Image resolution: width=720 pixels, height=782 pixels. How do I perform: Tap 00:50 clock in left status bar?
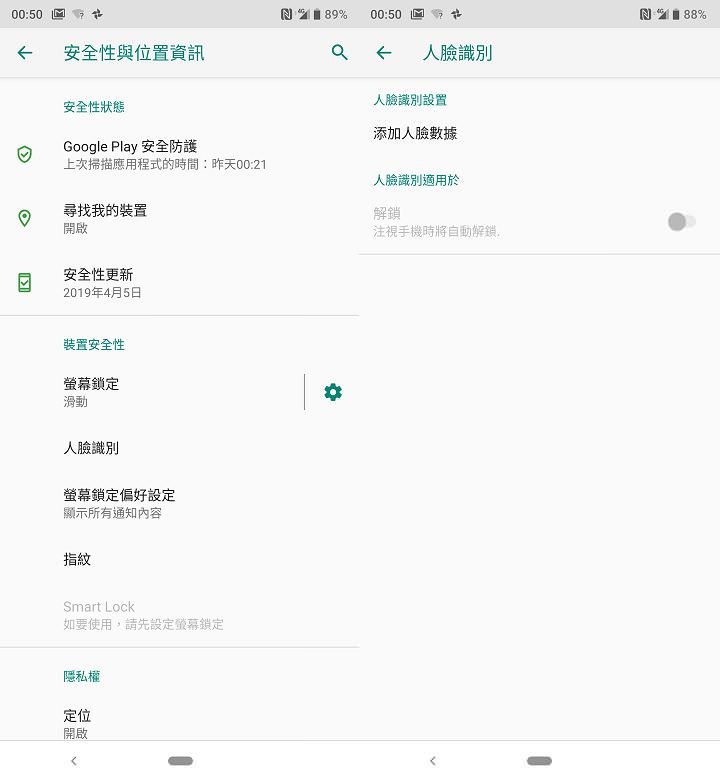27,14
